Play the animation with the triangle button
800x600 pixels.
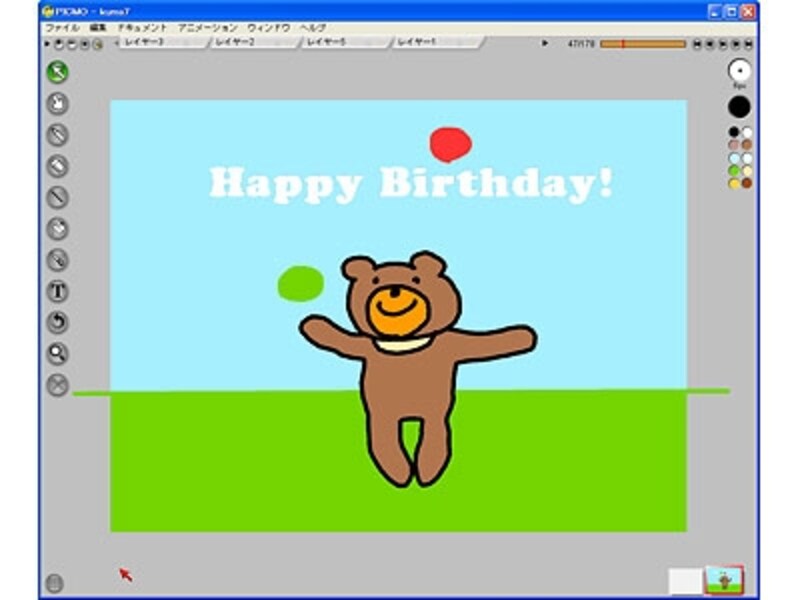pyautogui.click(x=544, y=43)
